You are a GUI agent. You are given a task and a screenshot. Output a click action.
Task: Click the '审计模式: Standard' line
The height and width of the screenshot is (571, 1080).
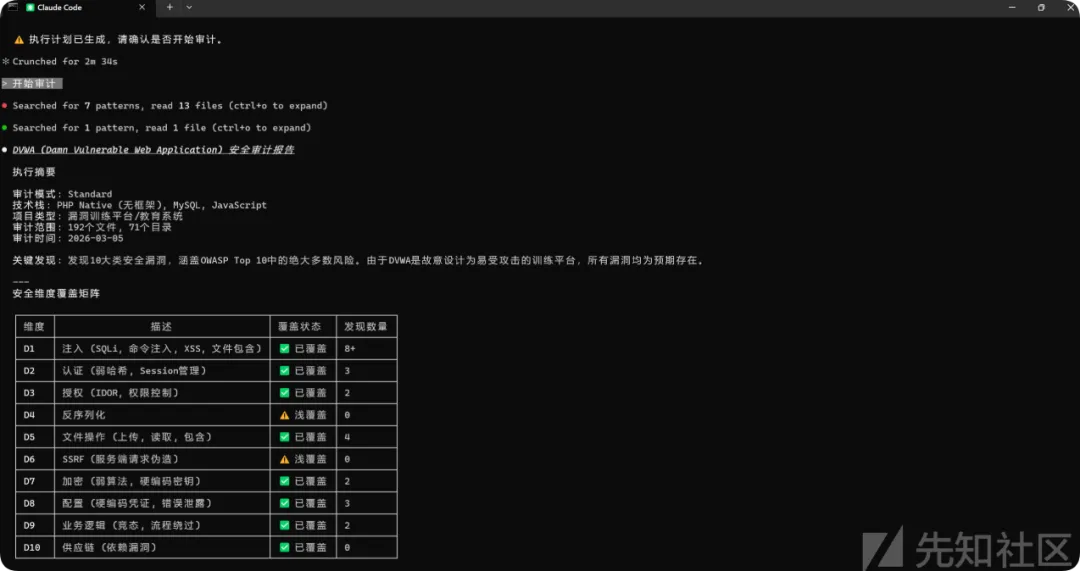point(62,194)
